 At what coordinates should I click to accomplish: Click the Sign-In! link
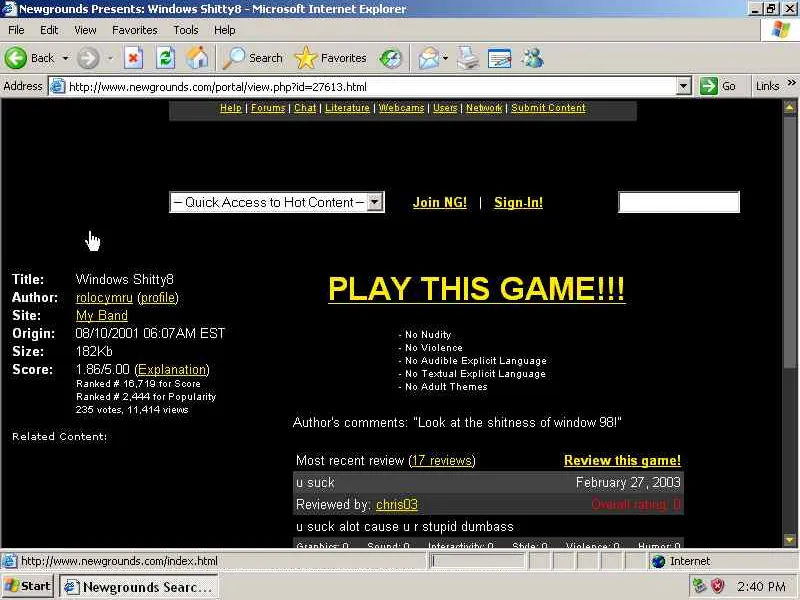click(518, 203)
